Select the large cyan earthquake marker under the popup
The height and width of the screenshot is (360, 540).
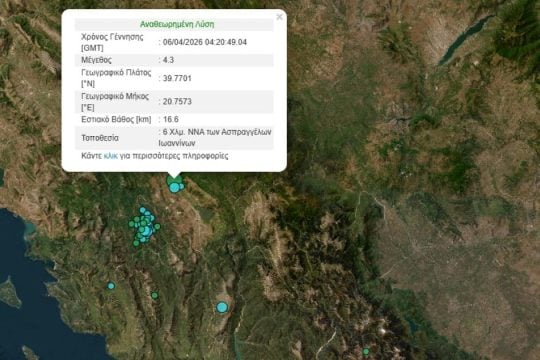click(x=175, y=187)
